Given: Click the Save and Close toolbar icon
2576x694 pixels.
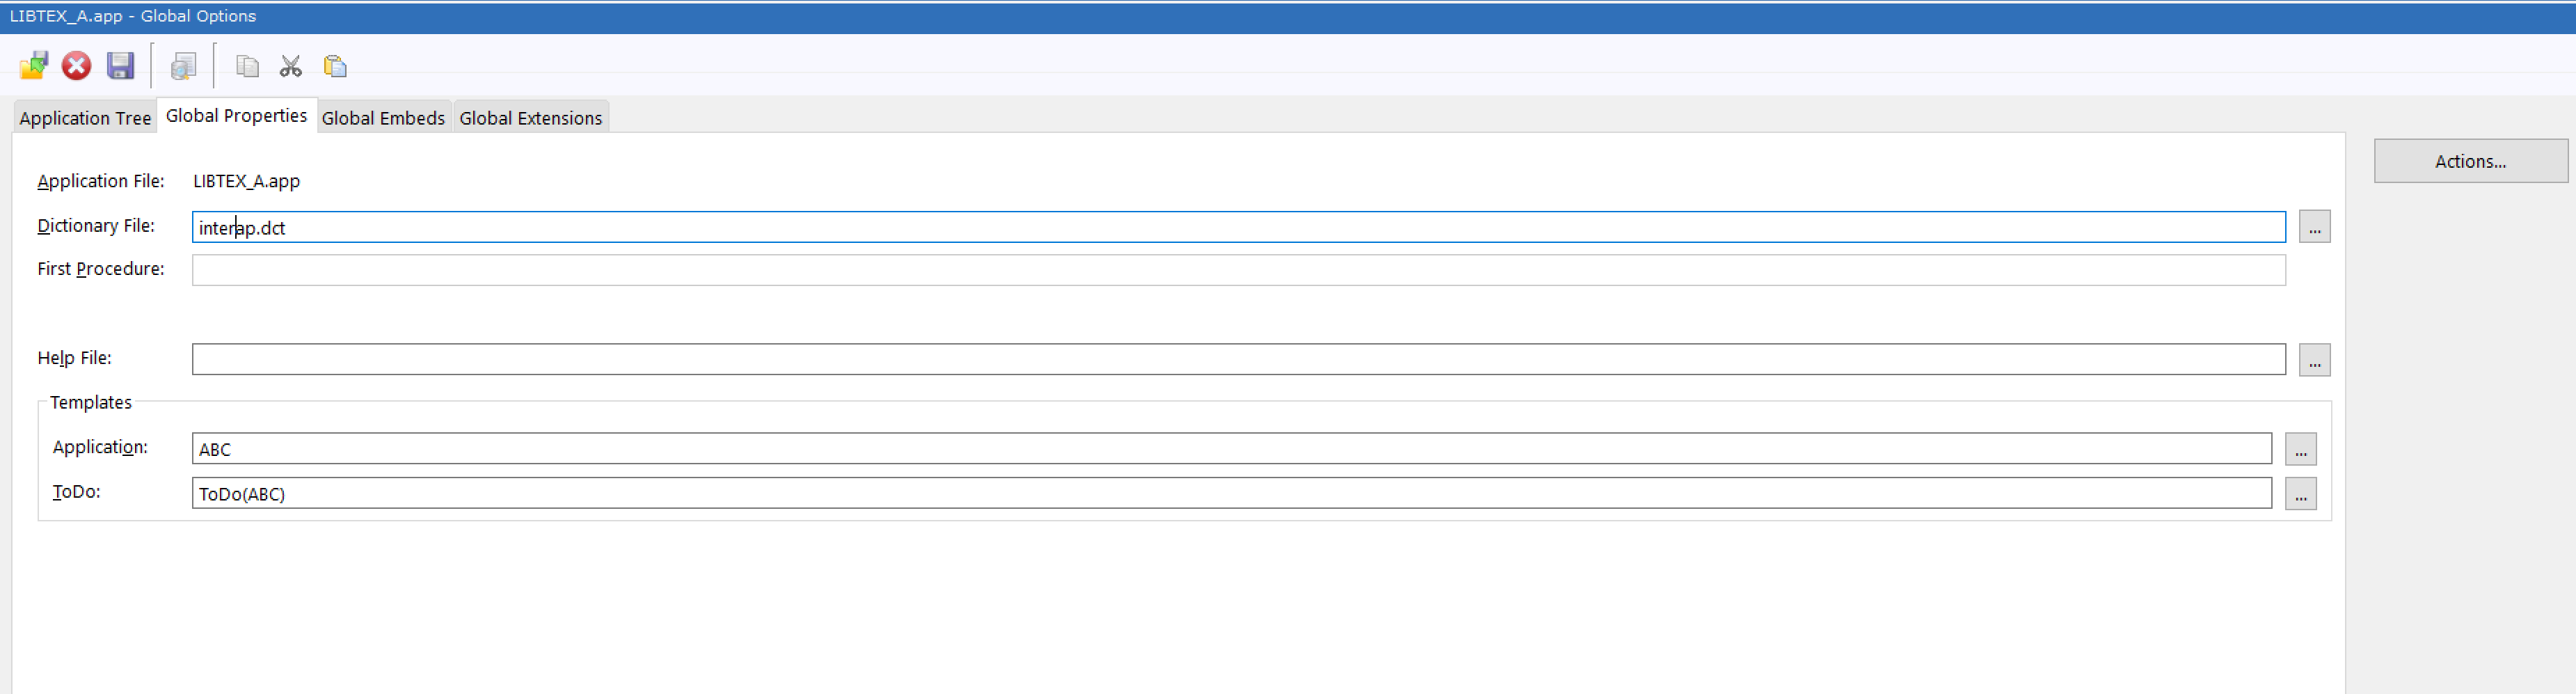Looking at the screenshot, I should click(x=33, y=66).
